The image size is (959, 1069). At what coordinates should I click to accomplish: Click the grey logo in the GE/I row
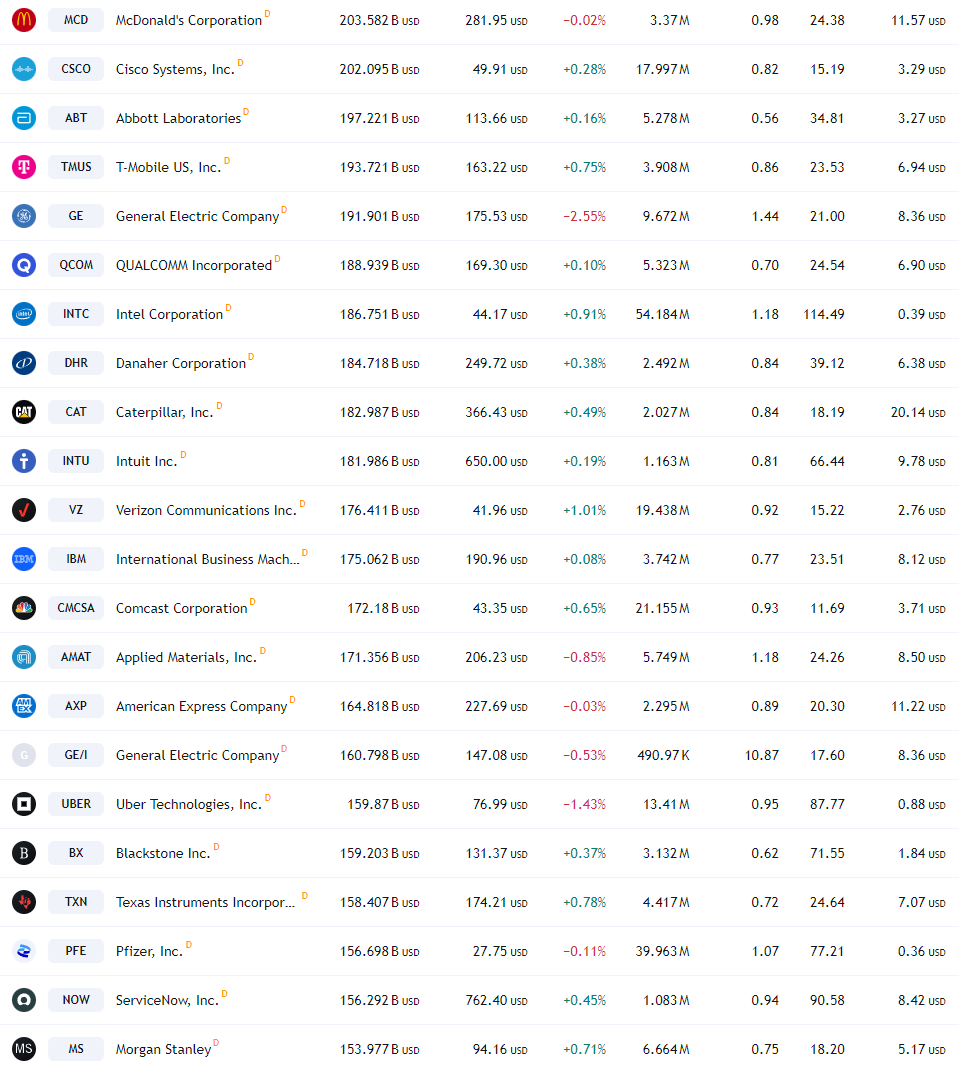coord(24,755)
